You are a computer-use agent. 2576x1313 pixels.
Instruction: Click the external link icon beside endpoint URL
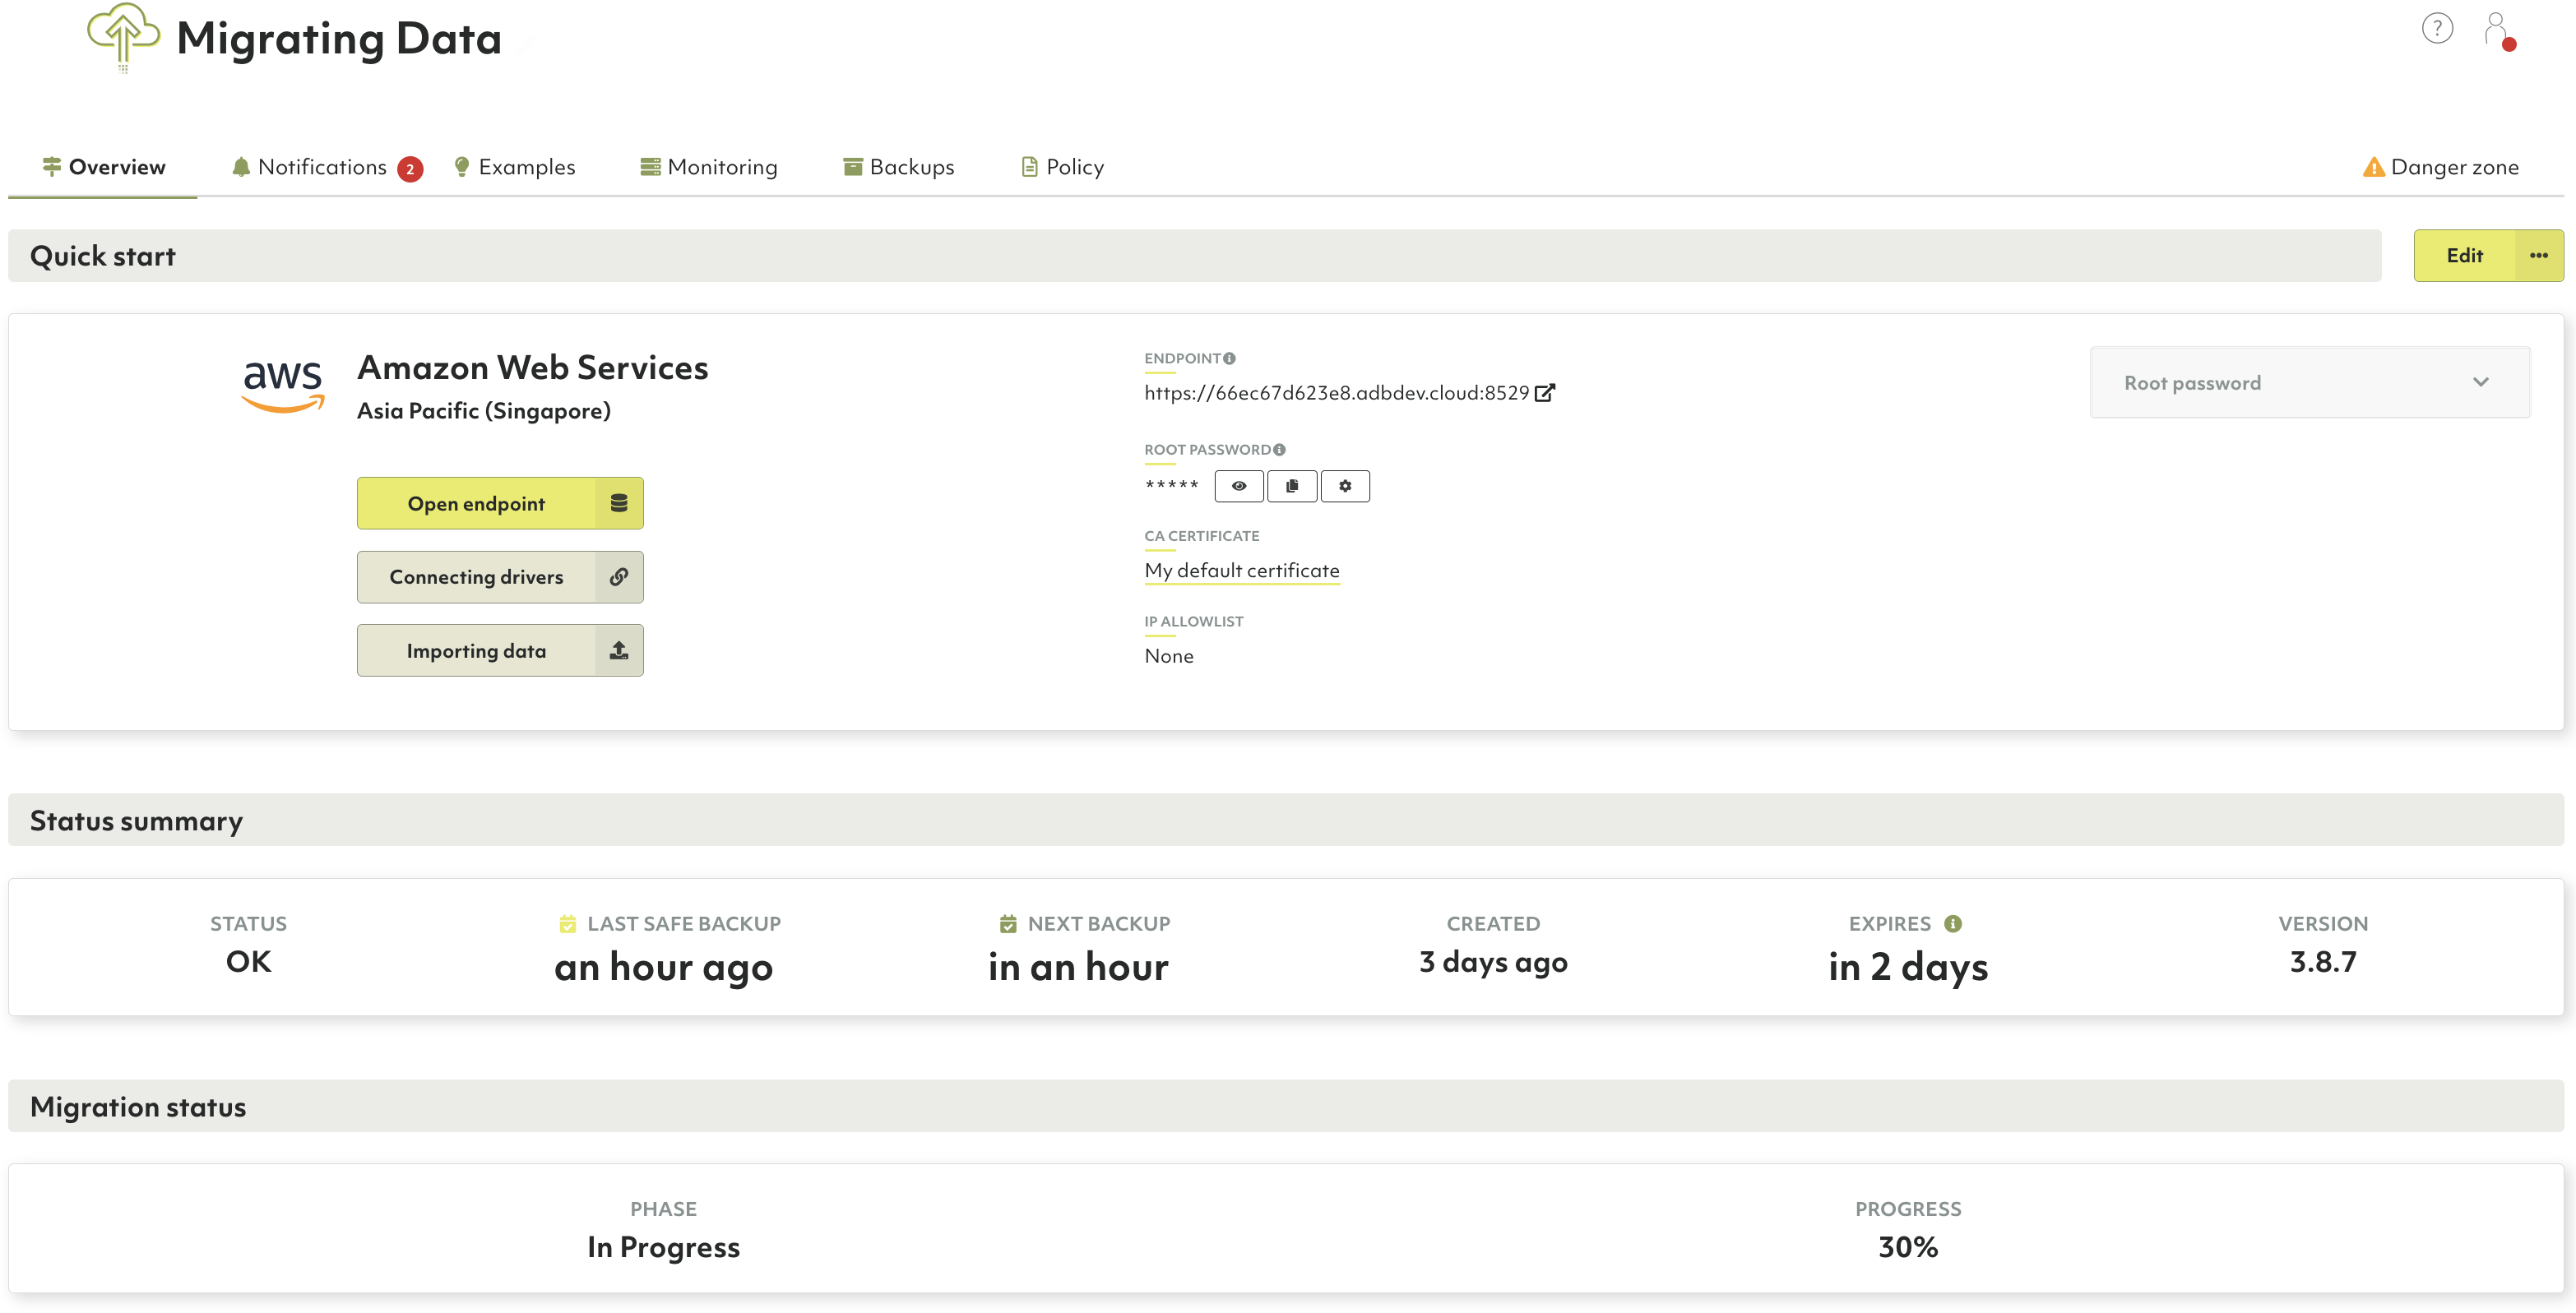(x=1544, y=393)
